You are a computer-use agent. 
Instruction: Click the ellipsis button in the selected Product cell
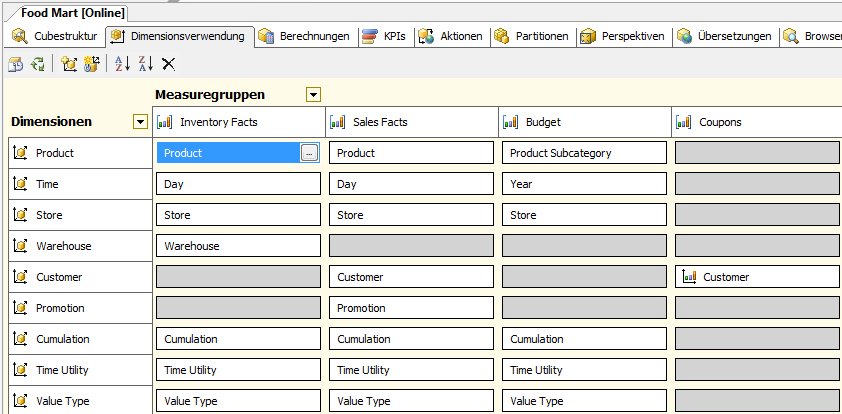309,153
